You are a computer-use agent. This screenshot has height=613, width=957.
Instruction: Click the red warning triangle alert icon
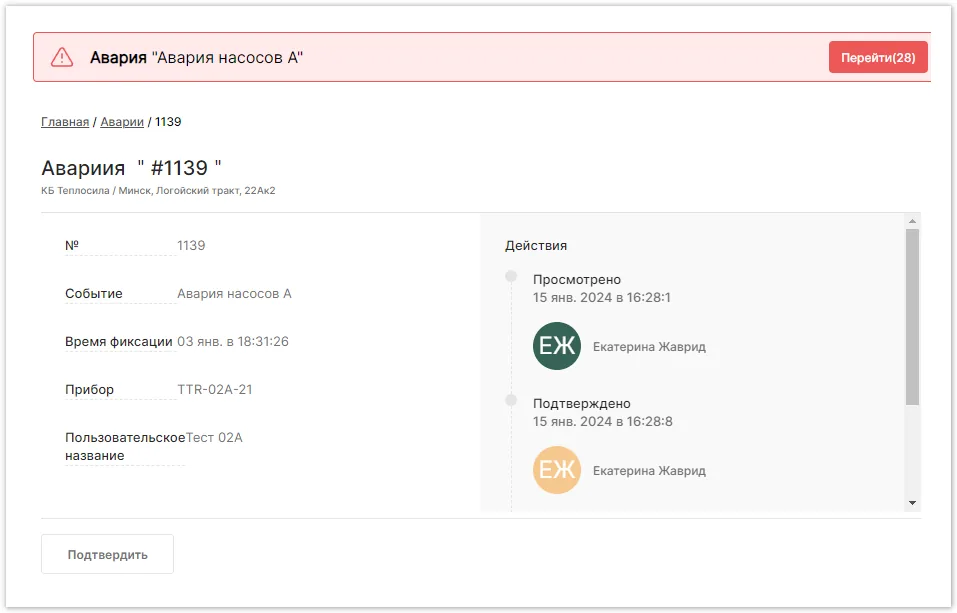click(62, 57)
